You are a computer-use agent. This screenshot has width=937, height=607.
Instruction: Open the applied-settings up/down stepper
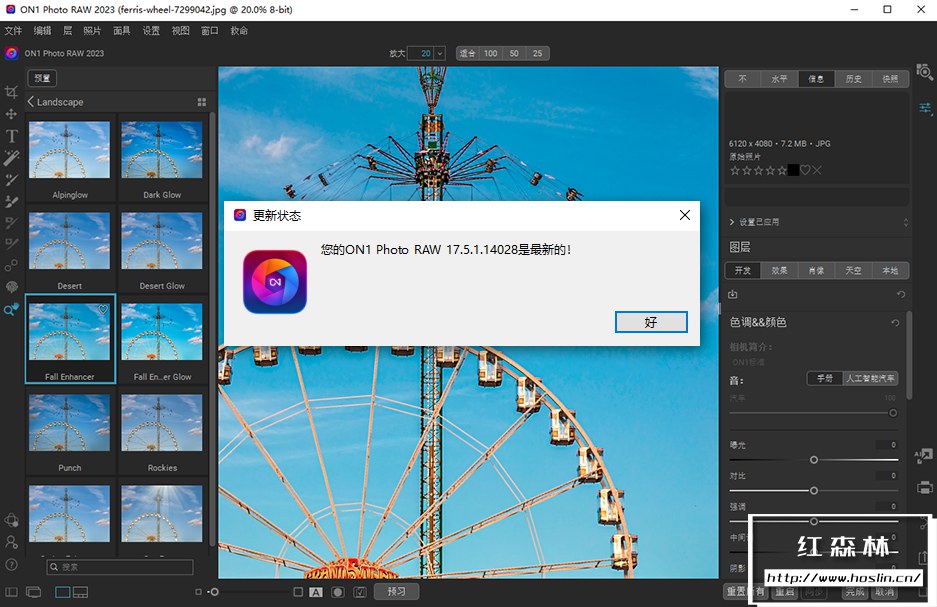[905, 222]
